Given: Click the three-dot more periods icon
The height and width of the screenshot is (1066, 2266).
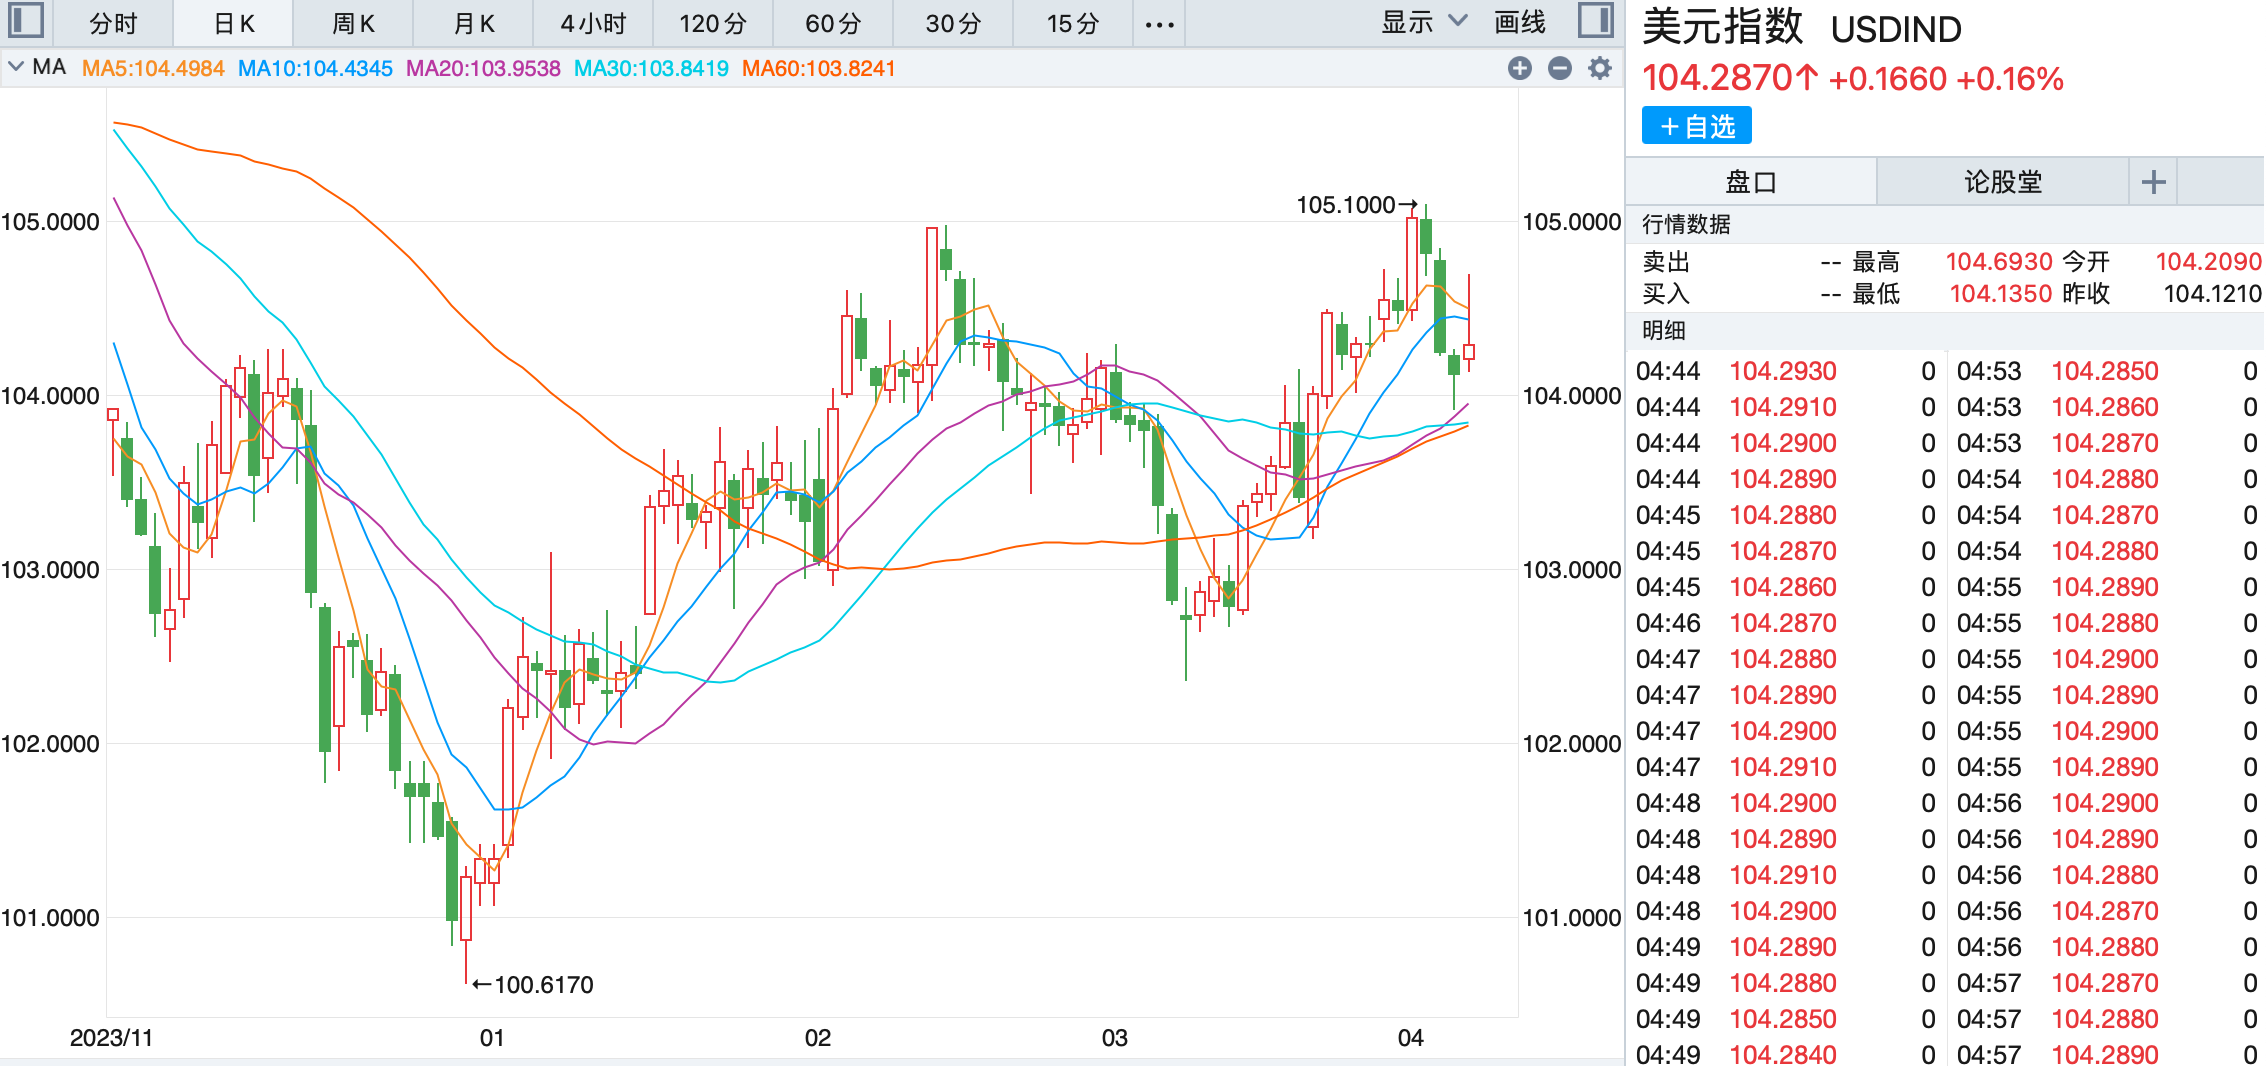Looking at the screenshot, I should tap(1159, 24).
